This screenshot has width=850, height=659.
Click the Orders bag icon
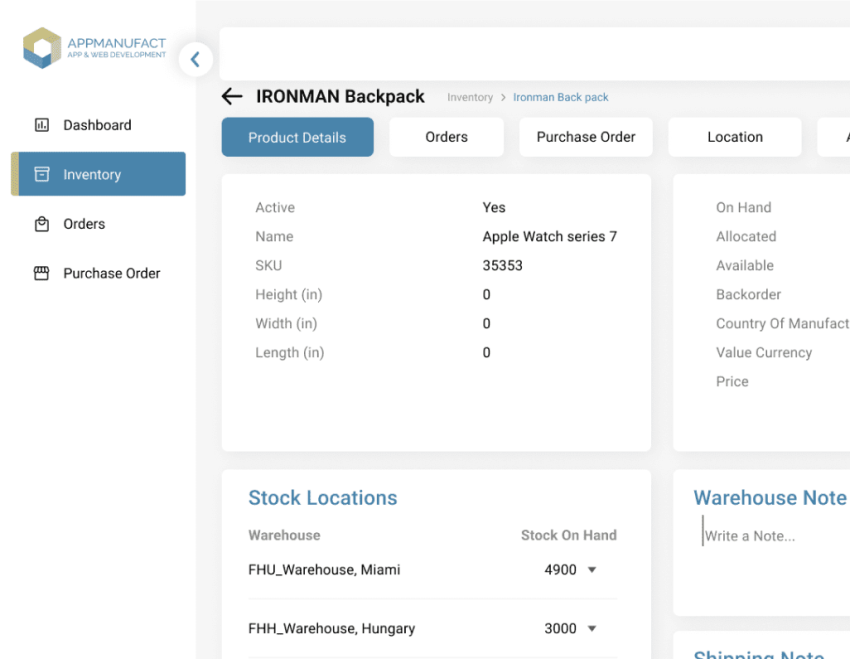point(42,224)
